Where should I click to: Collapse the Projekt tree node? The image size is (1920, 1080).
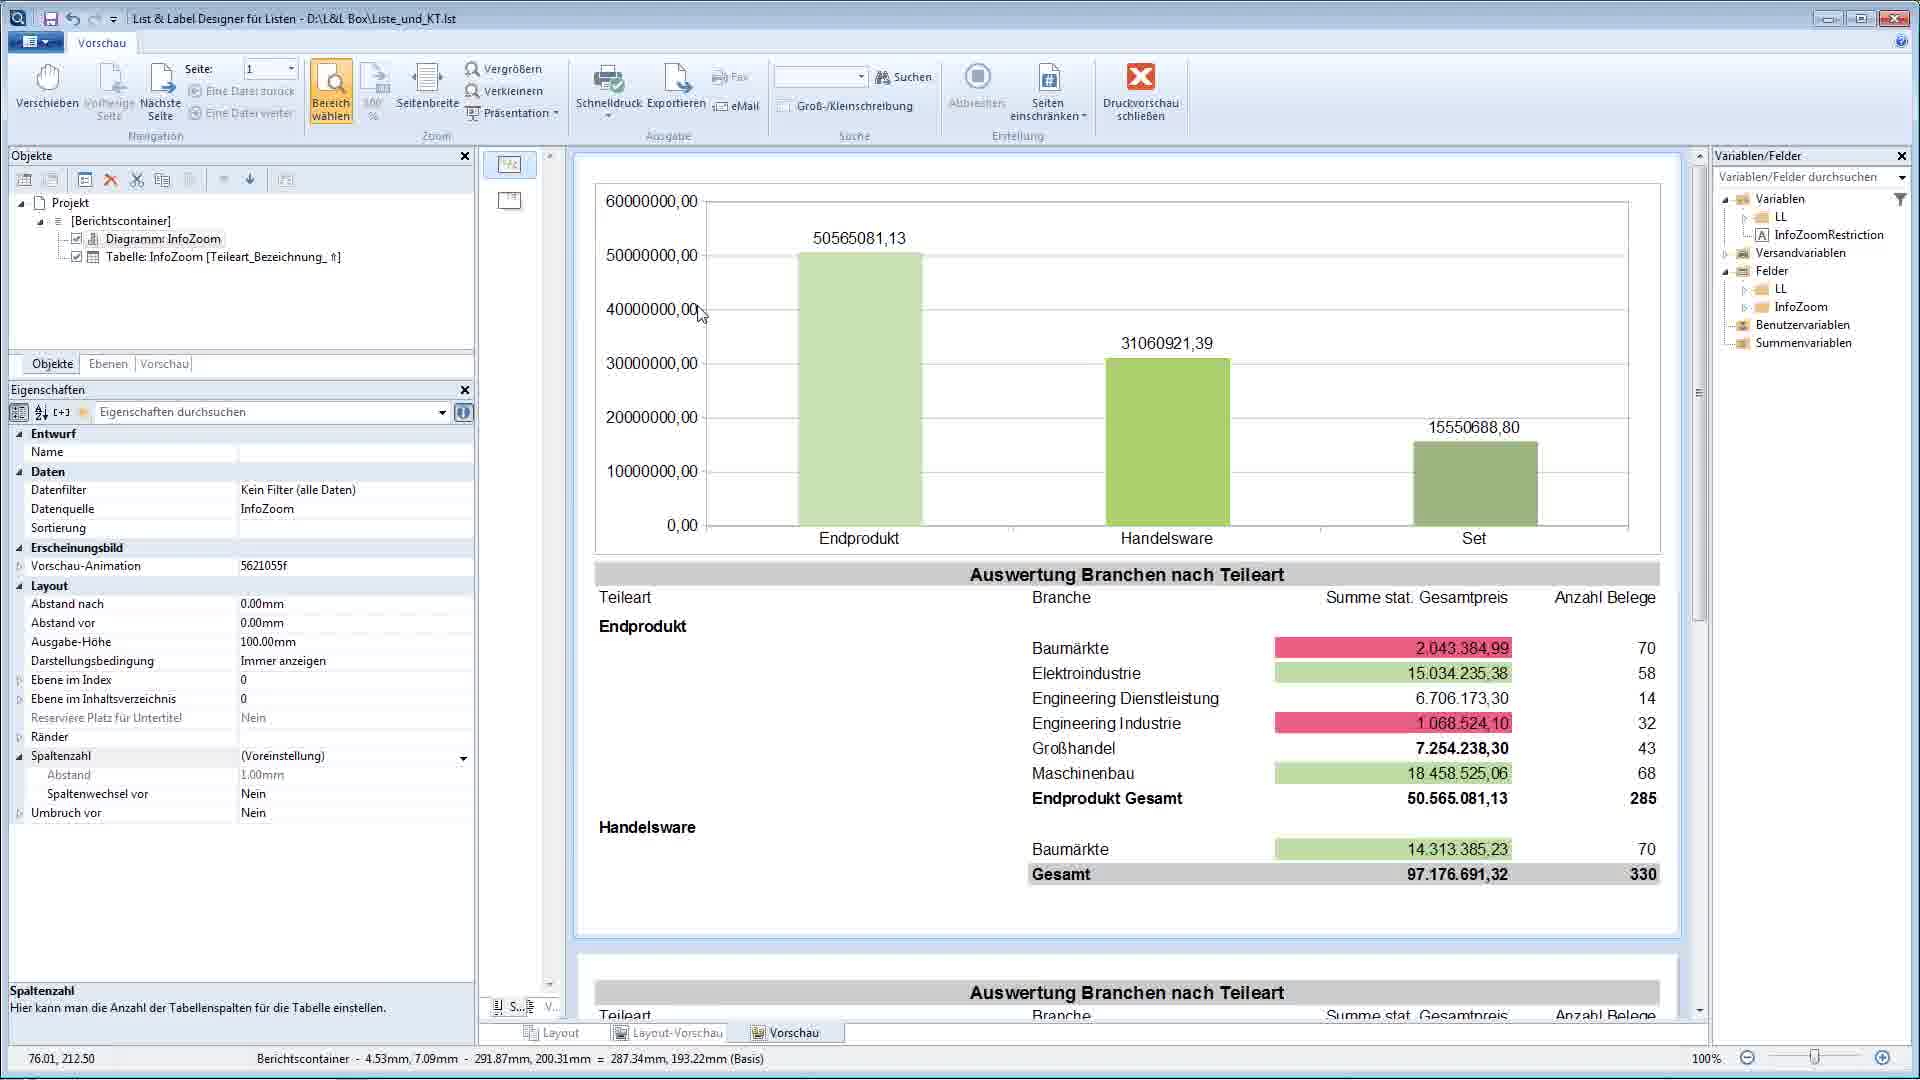tap(21, 203)
